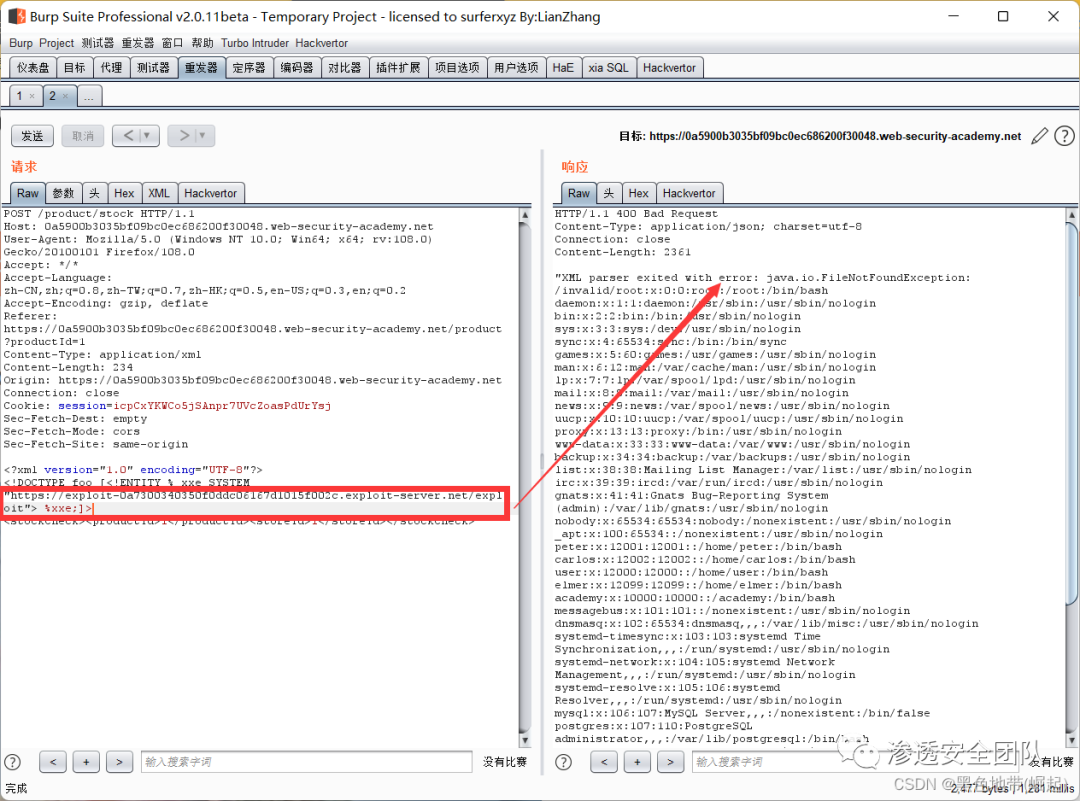This screenshot has width=1080, height=801.
Task: Click request search input field
Action: (307, 762)
